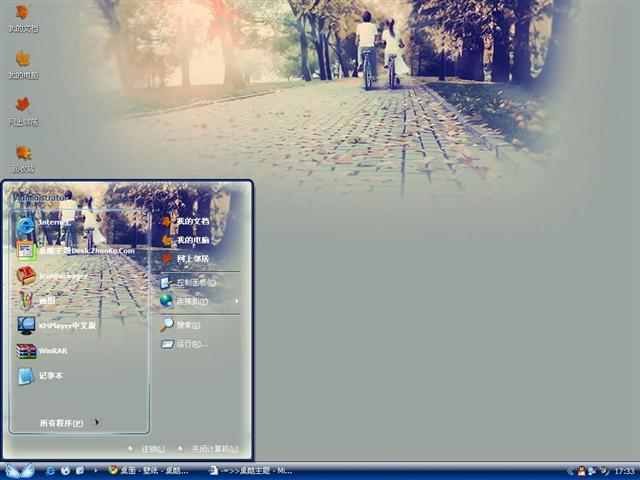
Task: Click the show desktop quick launch icon
Action: [x=80, y=471]
